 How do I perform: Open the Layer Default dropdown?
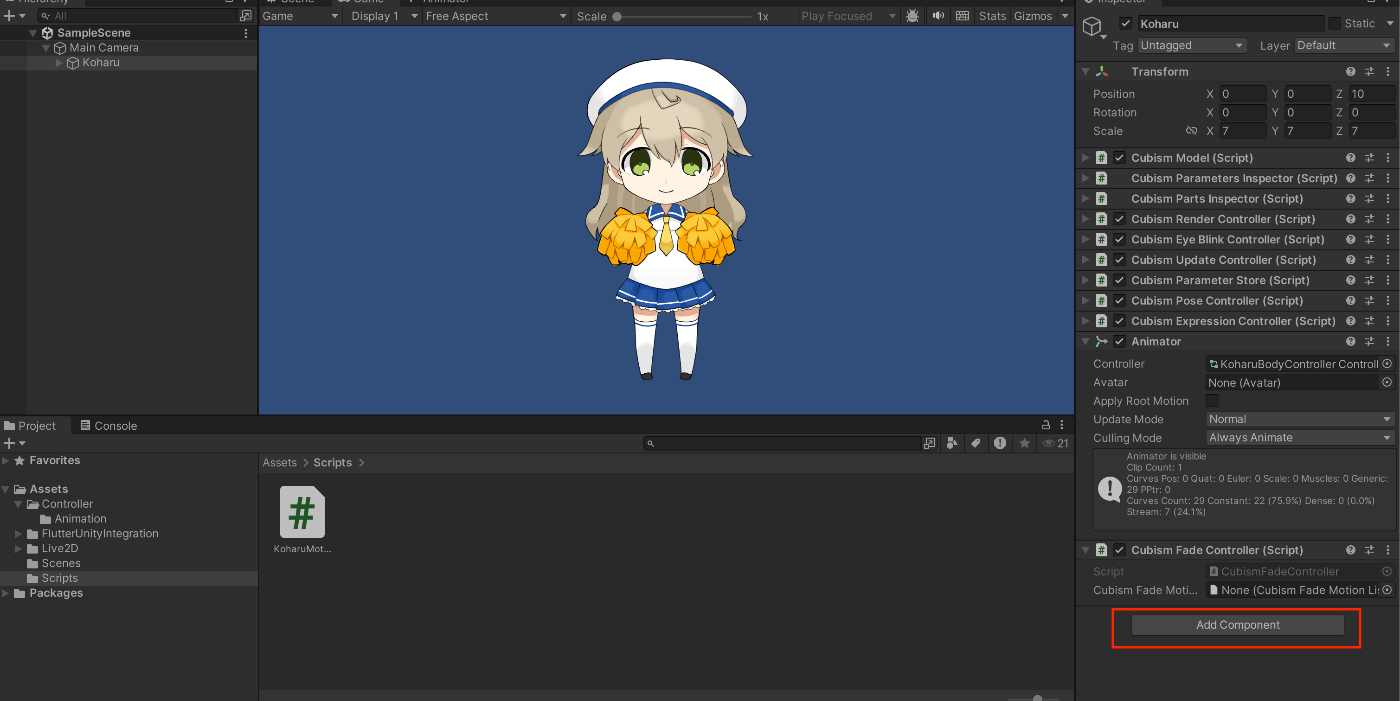coord(1344,46)
